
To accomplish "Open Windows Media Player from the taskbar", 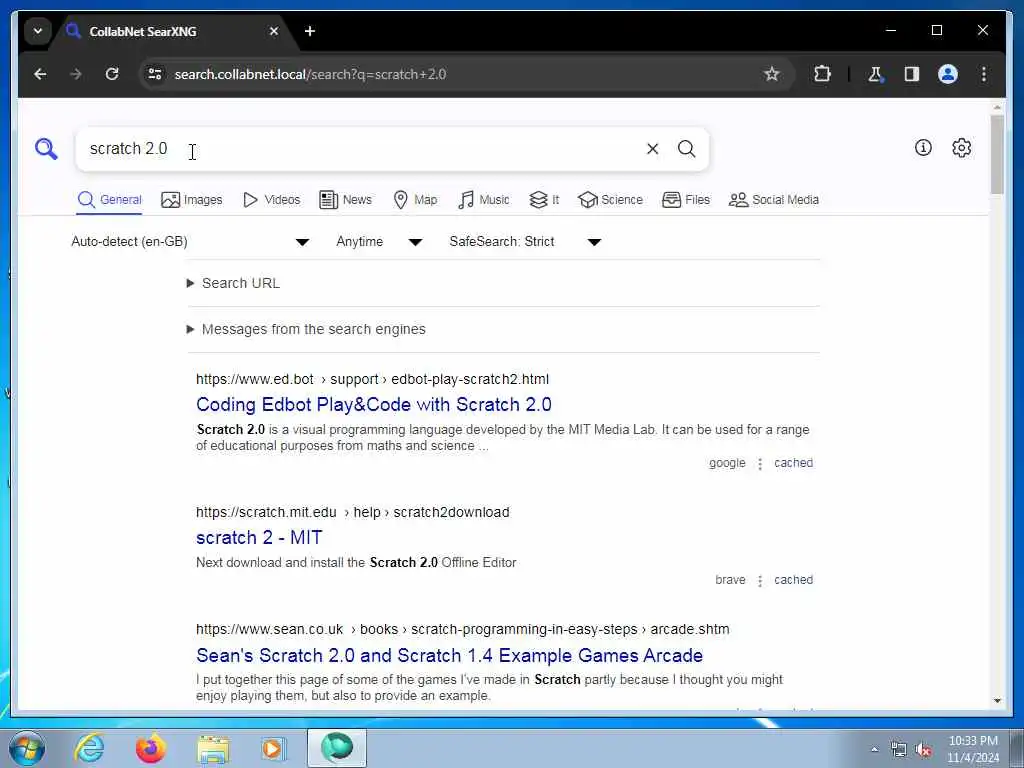I will 272,748.
